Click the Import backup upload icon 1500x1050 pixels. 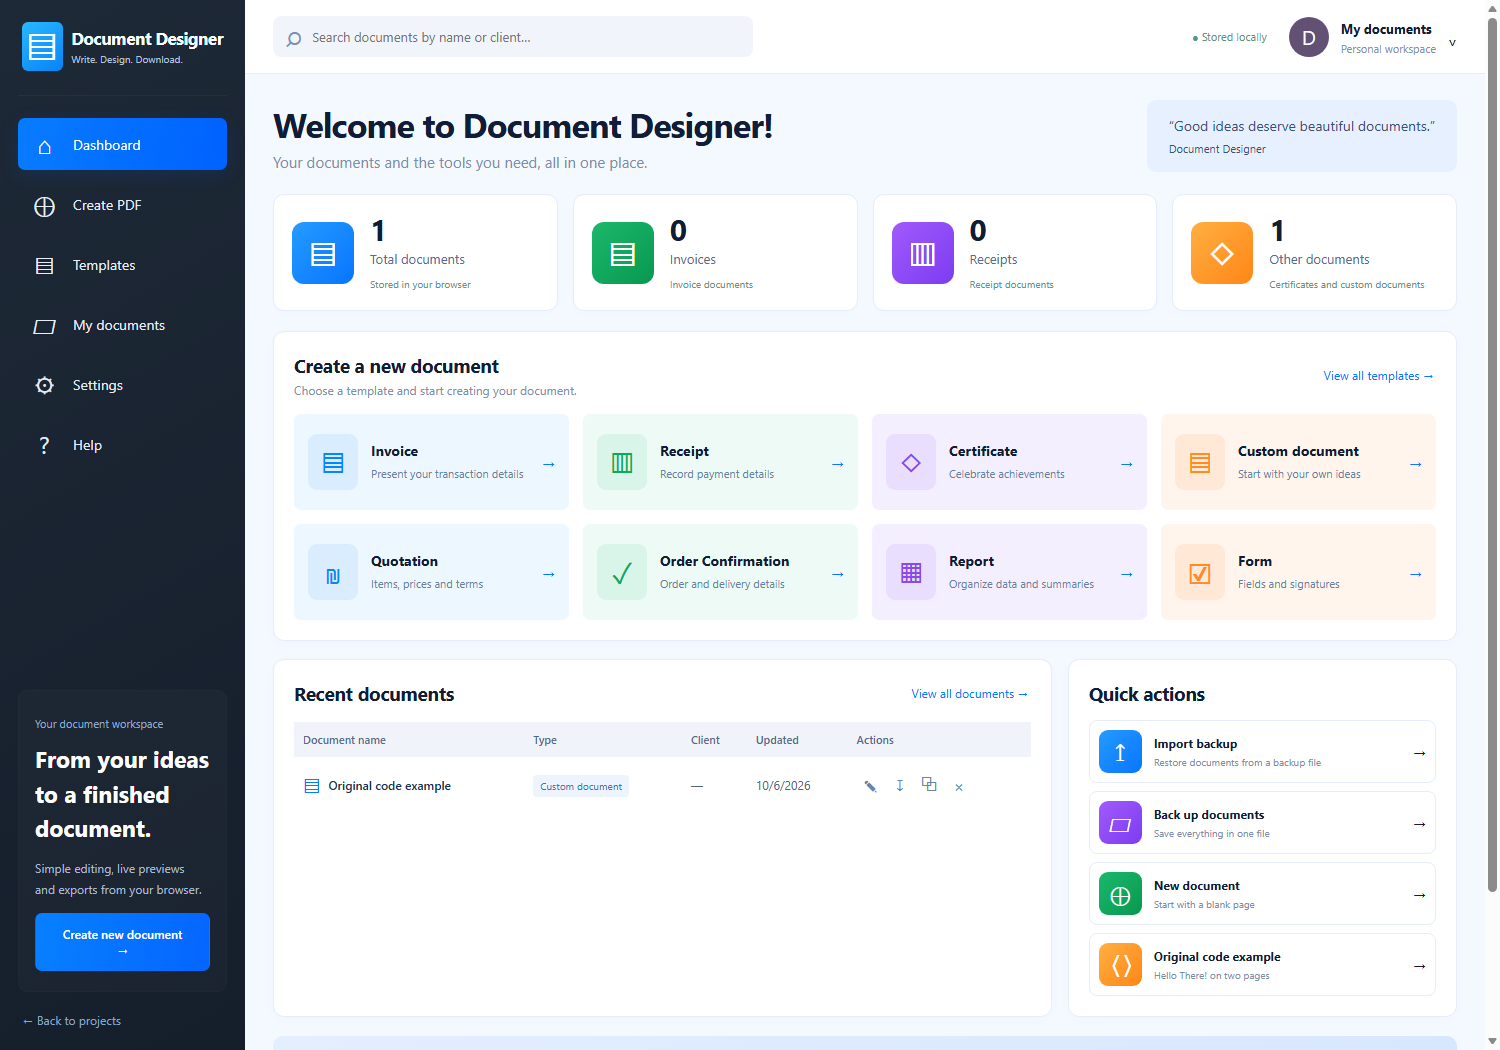1120,752
